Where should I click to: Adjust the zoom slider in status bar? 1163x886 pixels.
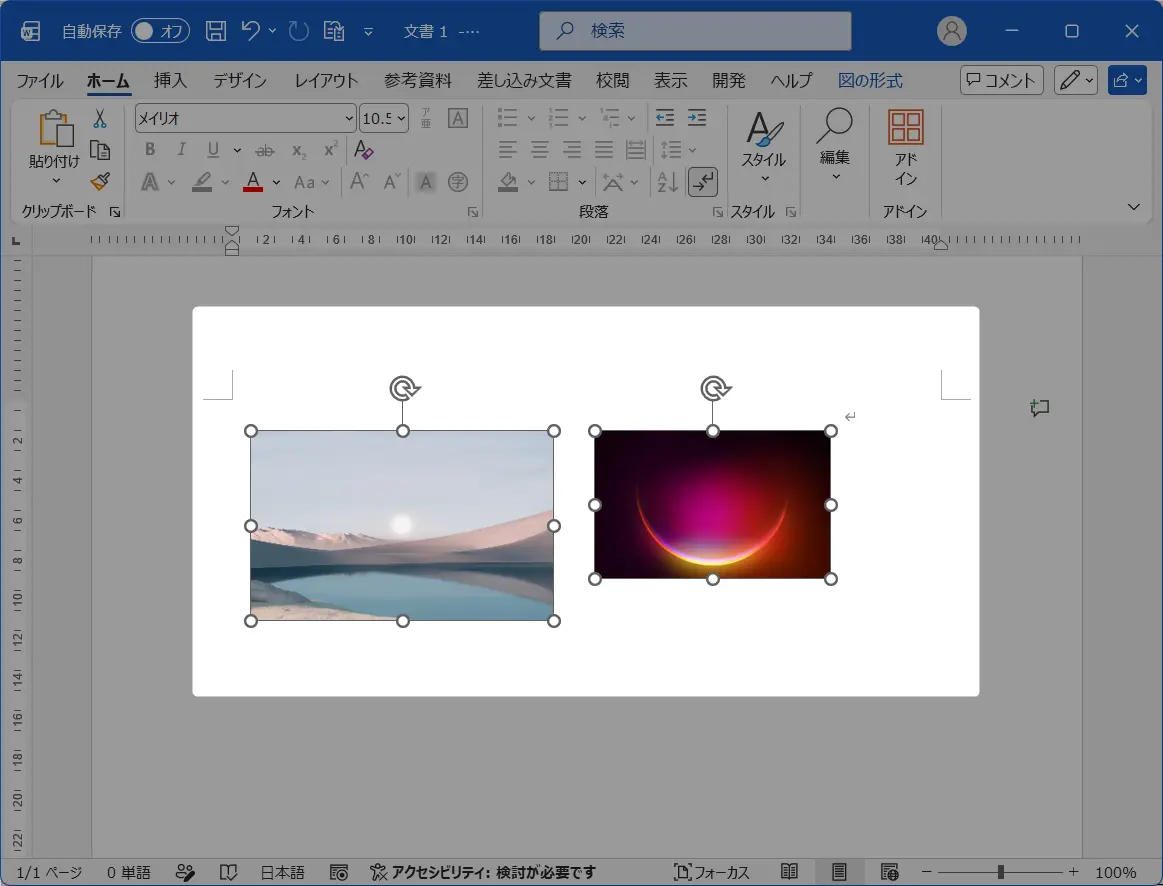coord(1000,872)
